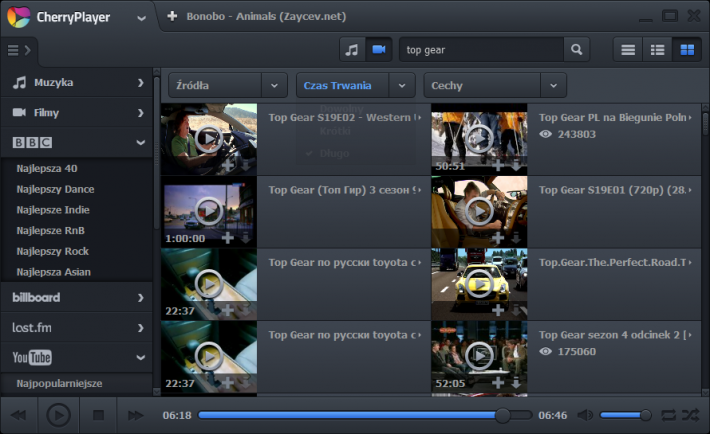Expand the Muzyka section
The height and width of the screenshot is (434, 710).
77,82
